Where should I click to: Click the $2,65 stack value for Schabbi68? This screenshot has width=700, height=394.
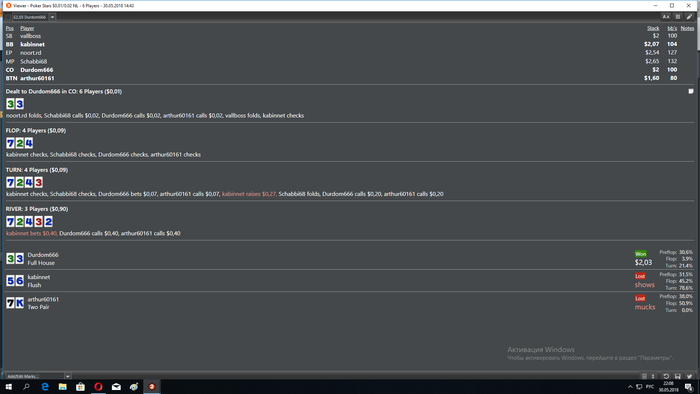(652, 61)
